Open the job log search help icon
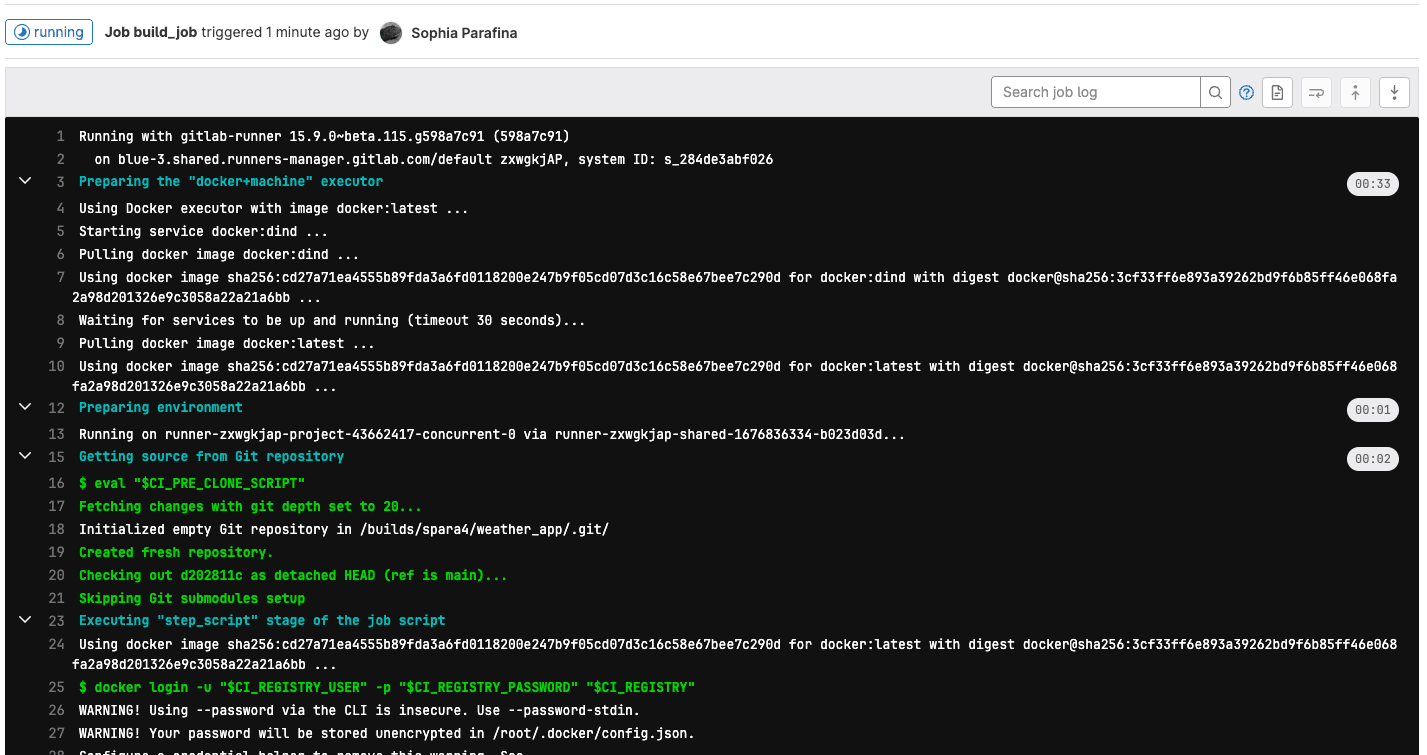The image size is (1427, 755). coord(1246,92)
